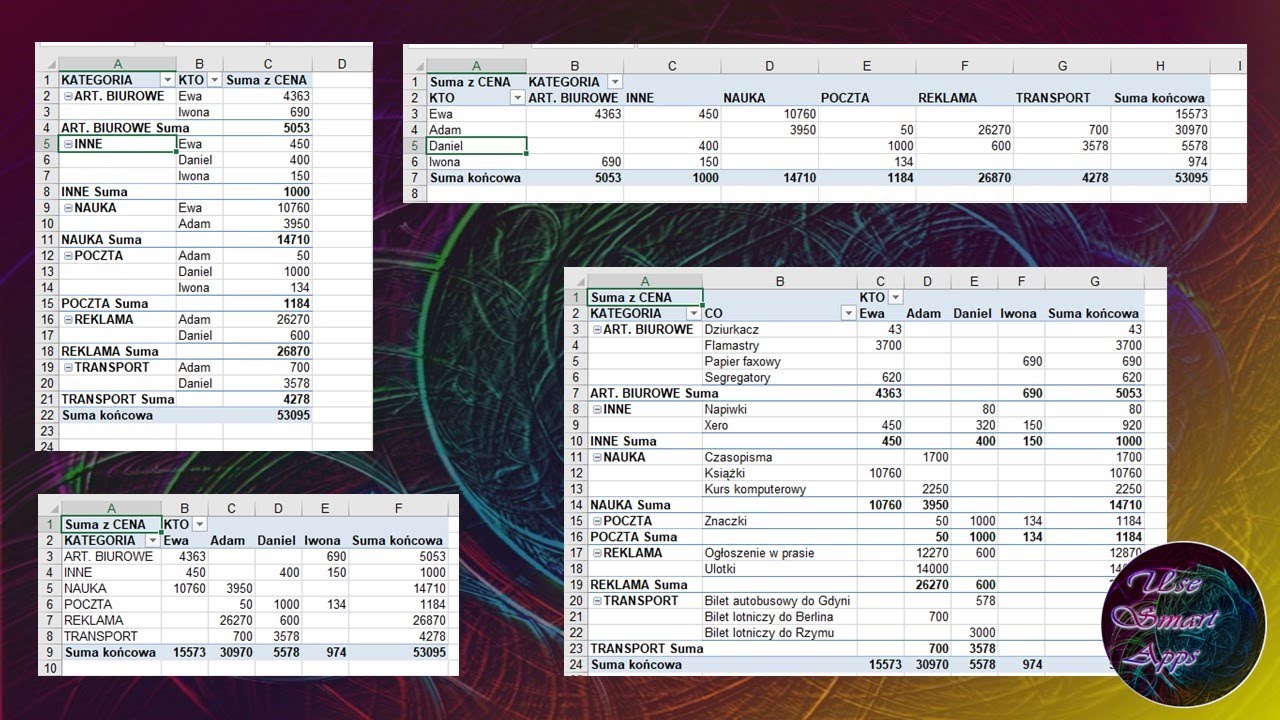Select REKLAMA column label in KTO-rows pivot
The image size is (1280, 720).
pyautogui.click(x=965, y=98)
